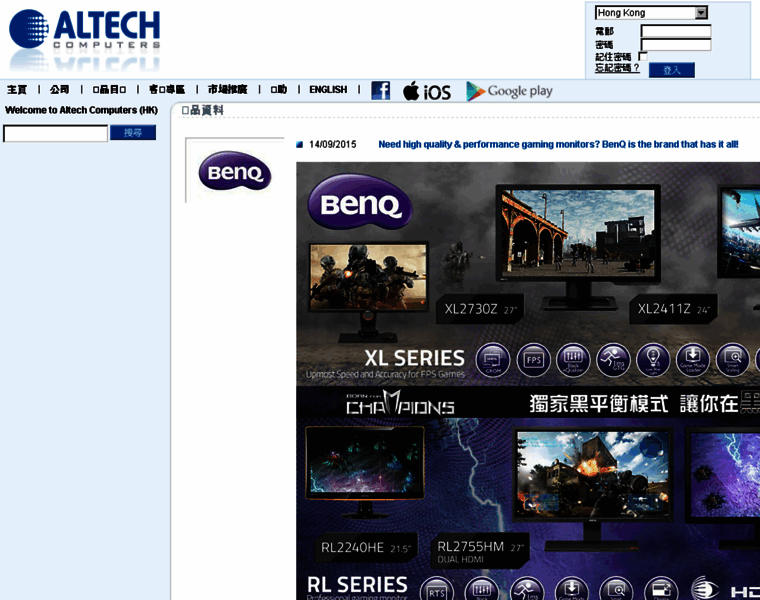Click the Smart Scaling magnifier icon in XL row
Image resolution: width=760 pixels, height=600 pixels.
pyautogui.click(x=732, y=360)
